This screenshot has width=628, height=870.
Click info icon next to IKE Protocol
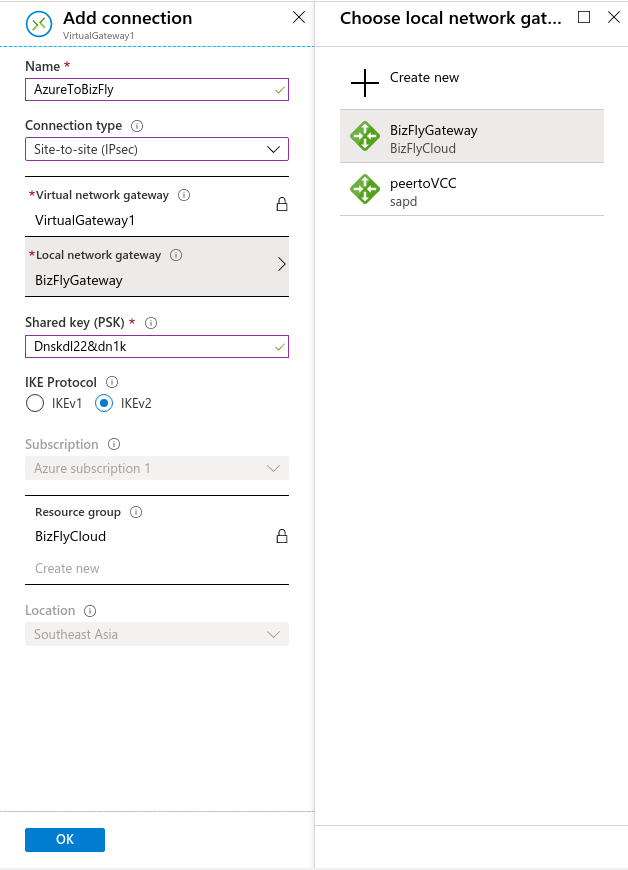(x=112, y=382)
